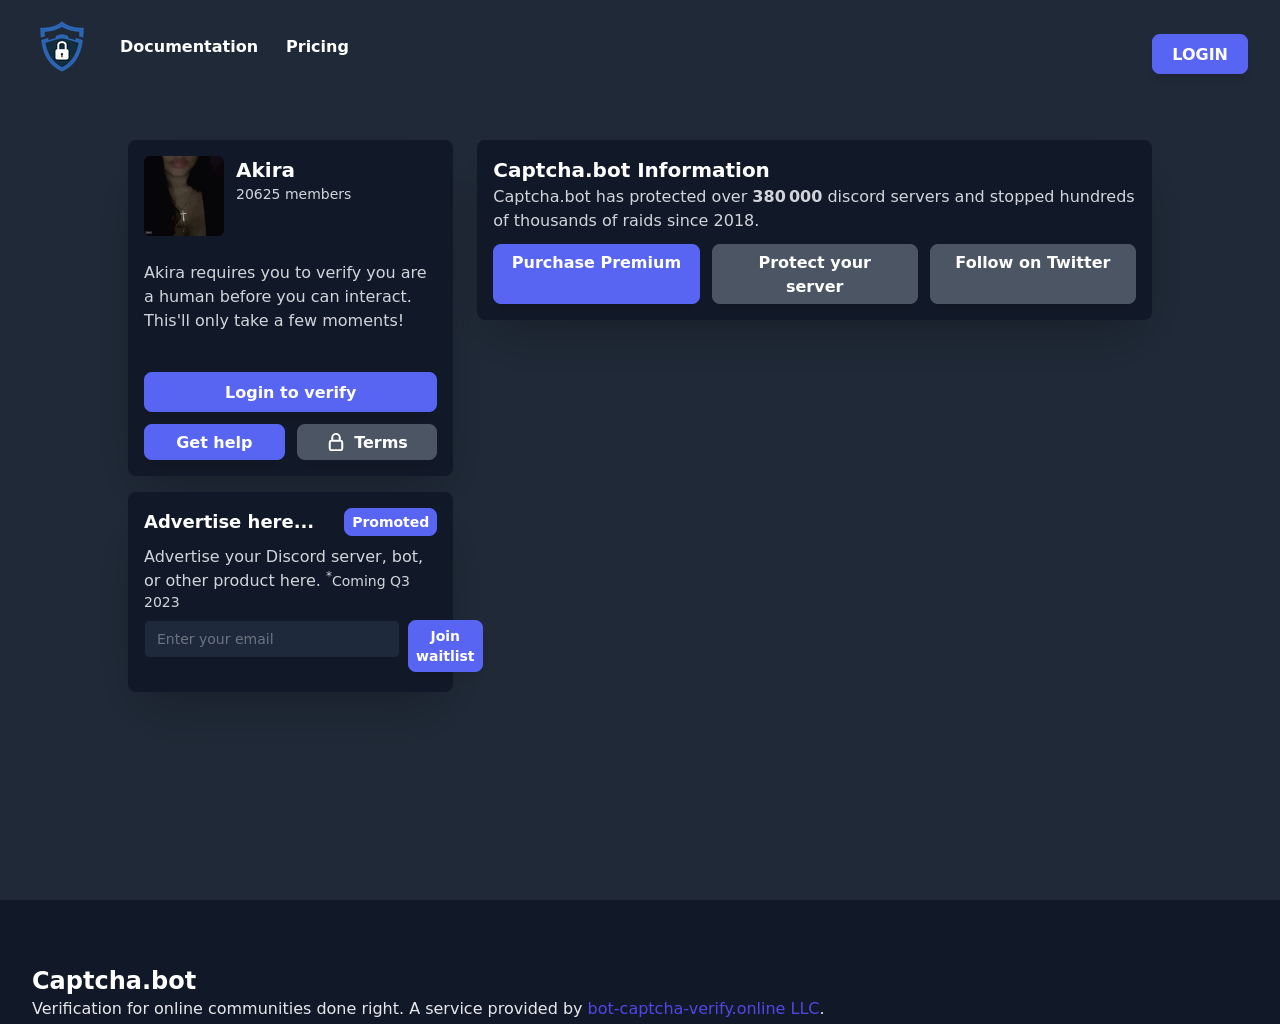Click the Captcha.bot footer title

point(114,980)
